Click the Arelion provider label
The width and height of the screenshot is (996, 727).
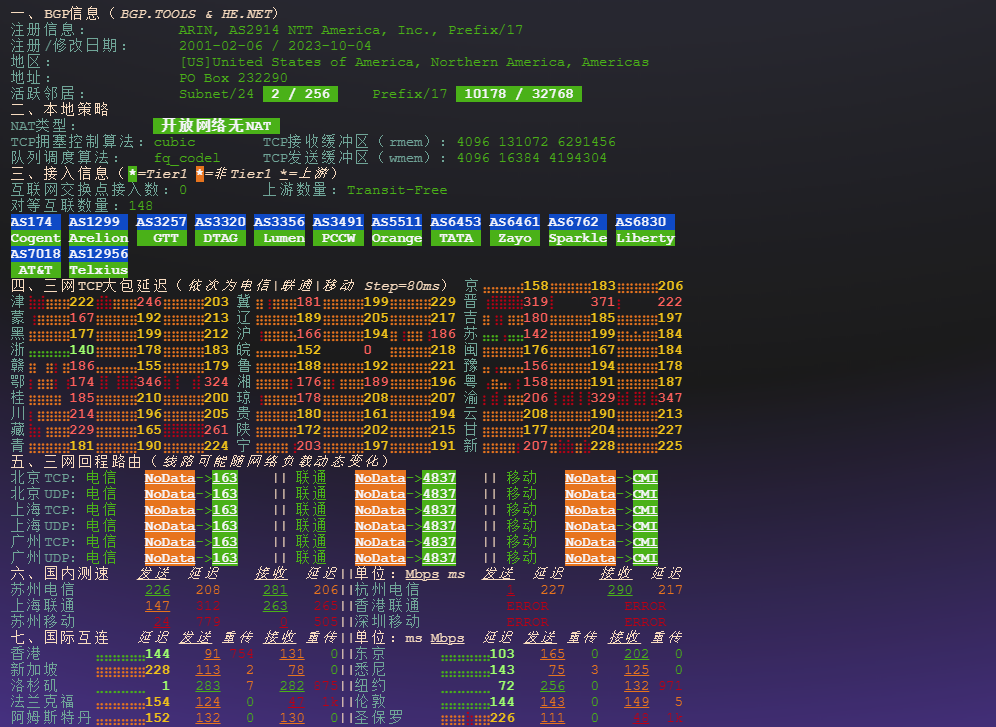click(98, 238)
